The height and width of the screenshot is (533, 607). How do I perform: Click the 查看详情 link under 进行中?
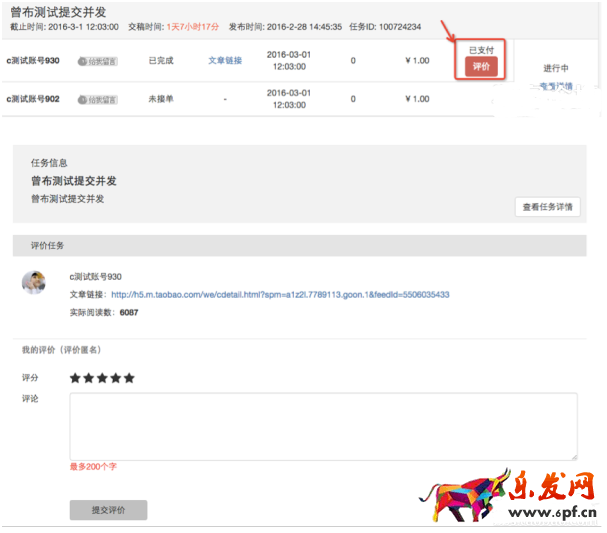[x=556, y=87]
